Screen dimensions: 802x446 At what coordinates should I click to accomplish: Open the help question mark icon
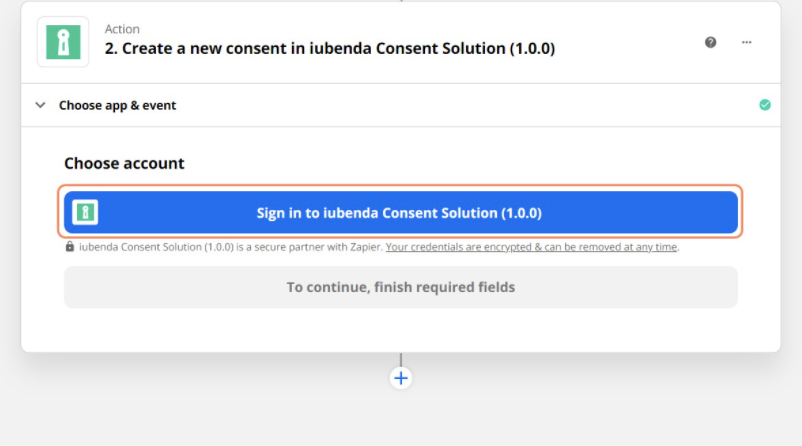710,42
